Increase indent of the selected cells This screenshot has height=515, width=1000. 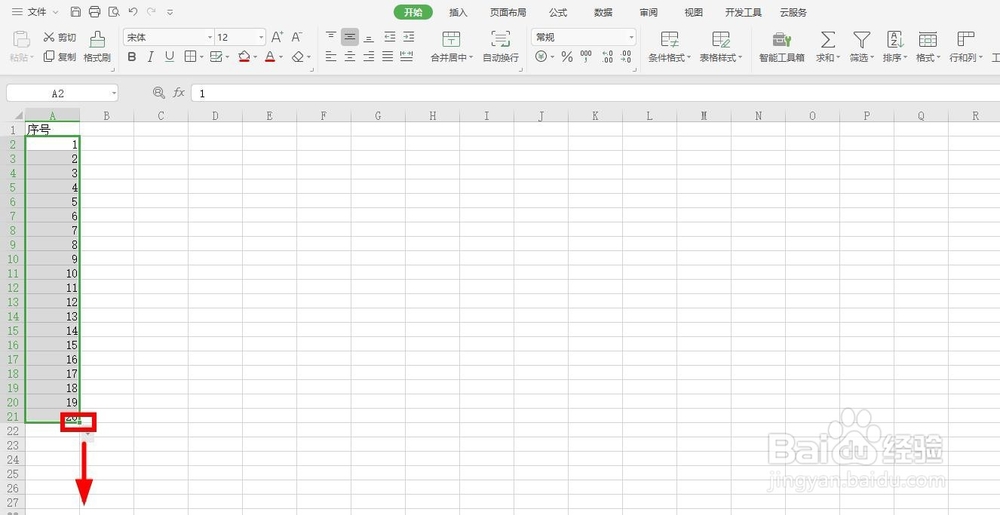point(409,37)
